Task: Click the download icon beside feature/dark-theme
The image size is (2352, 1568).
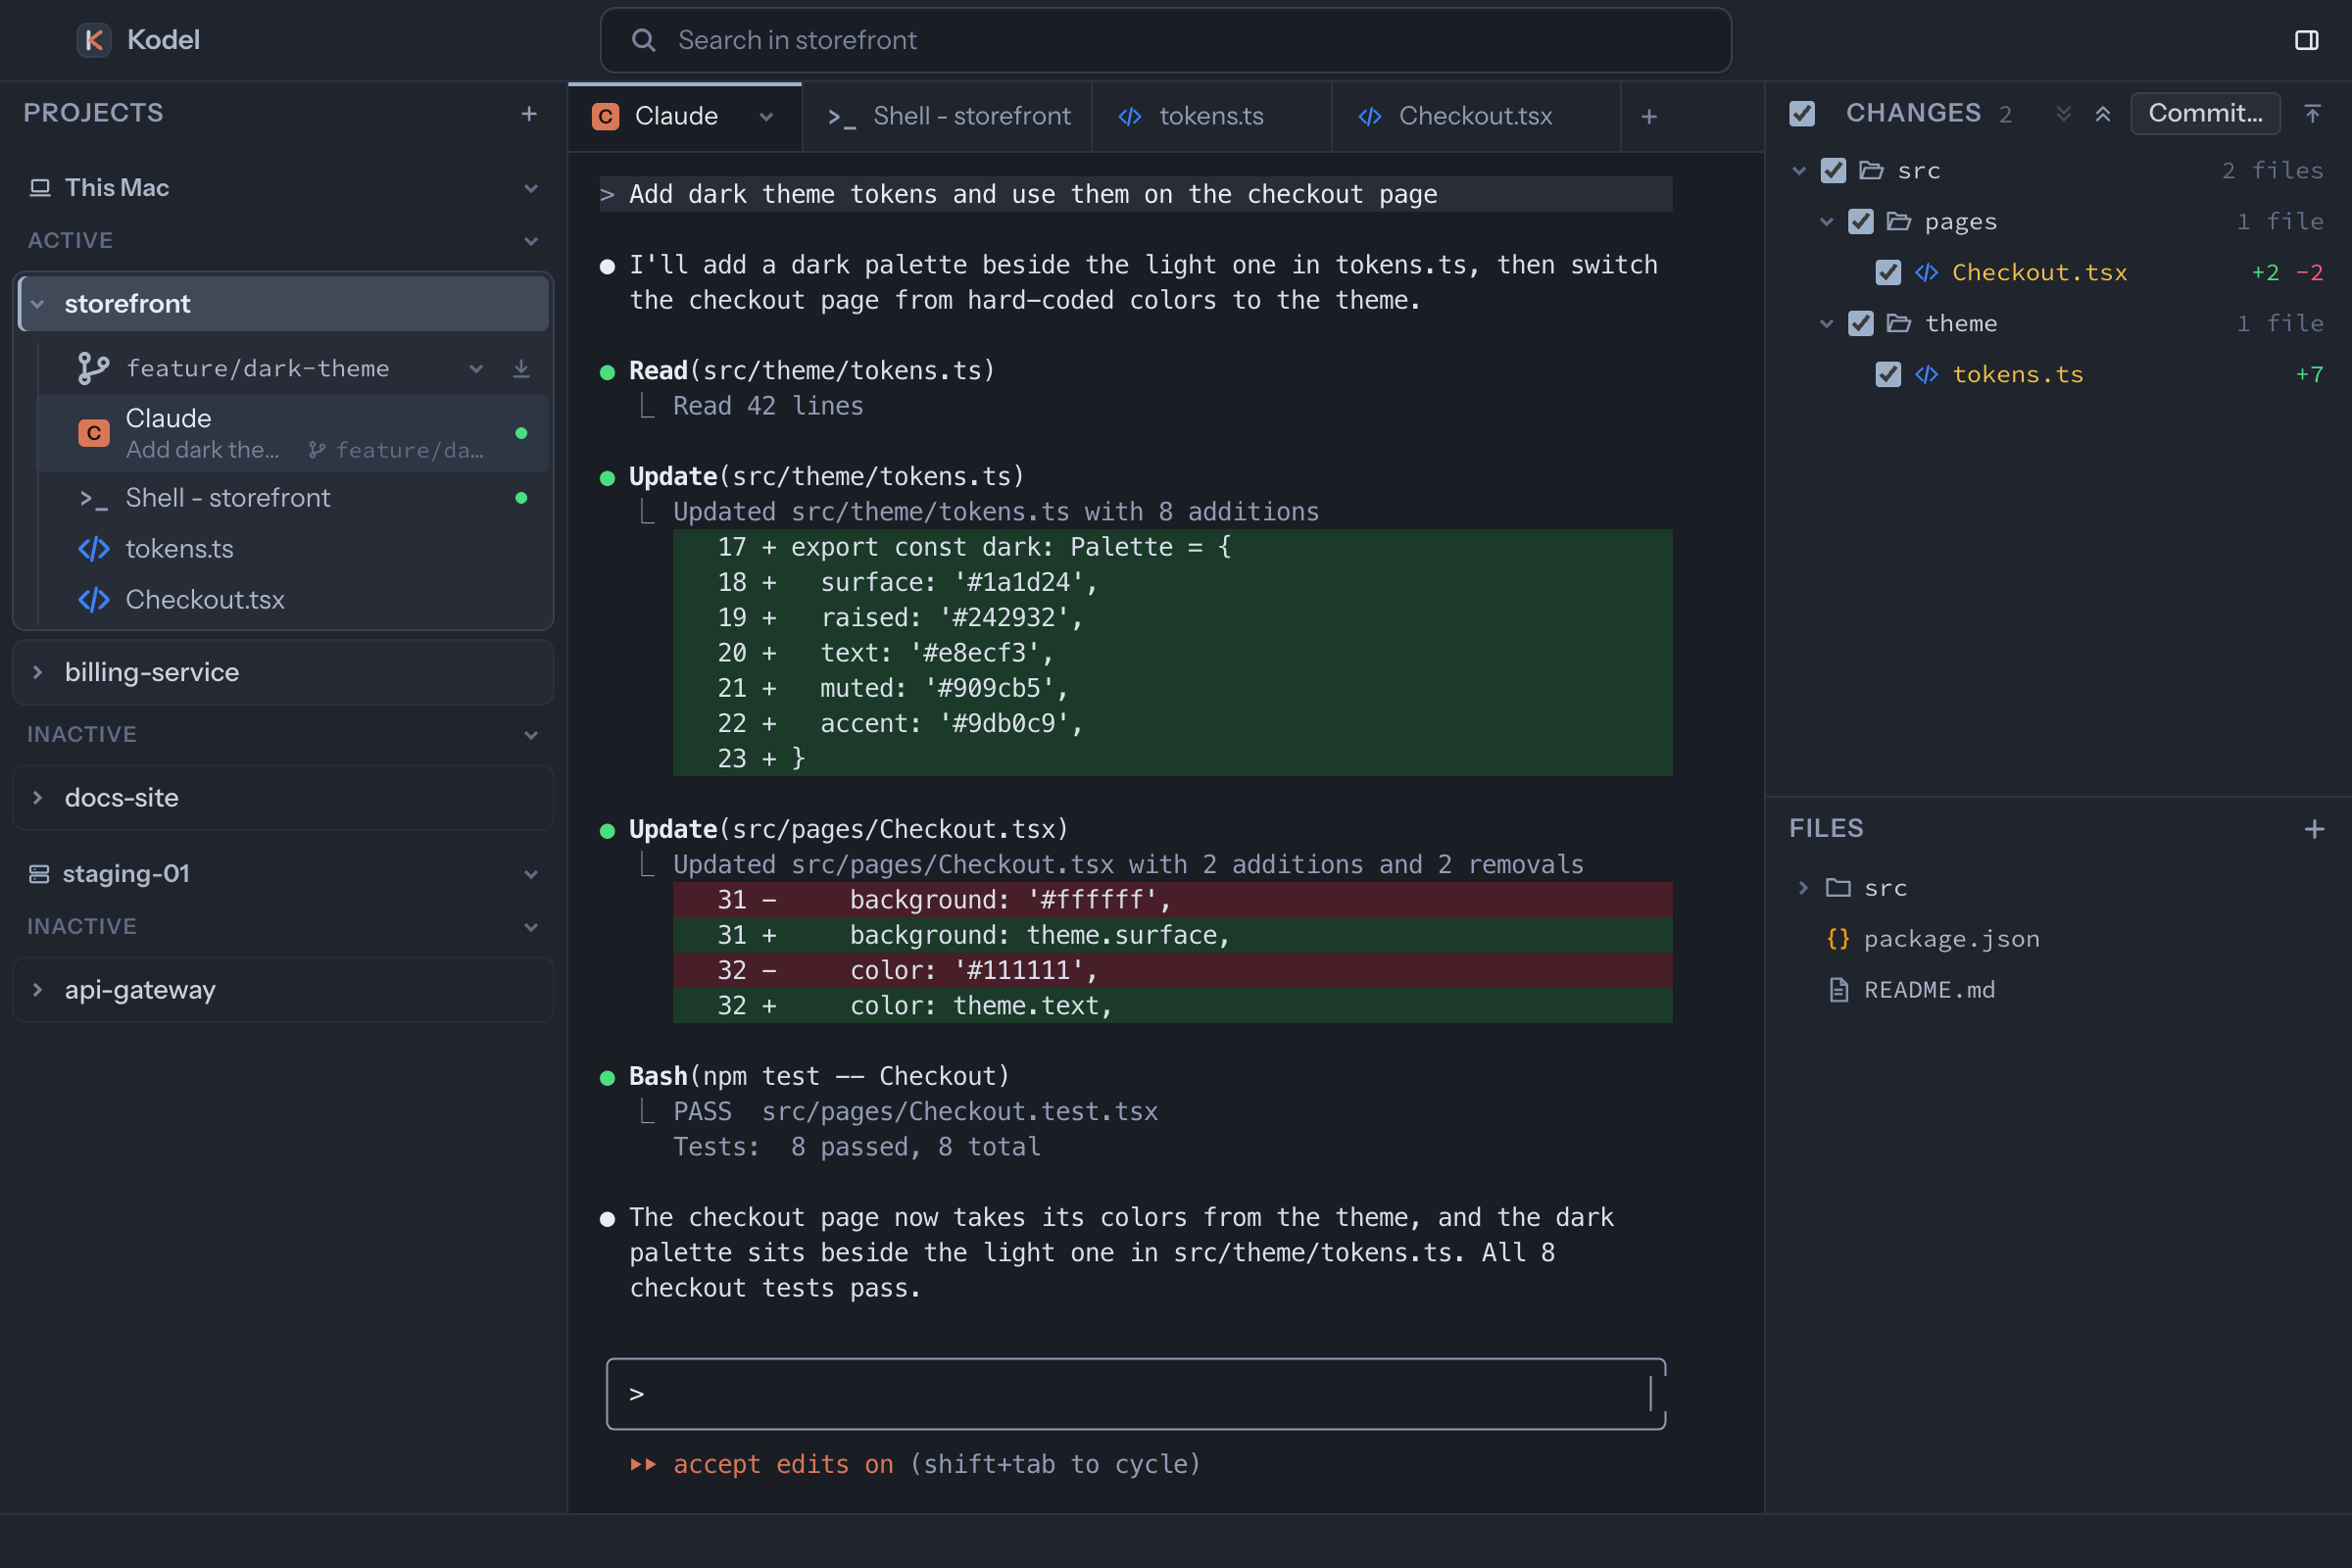Action: click(521, 369)
